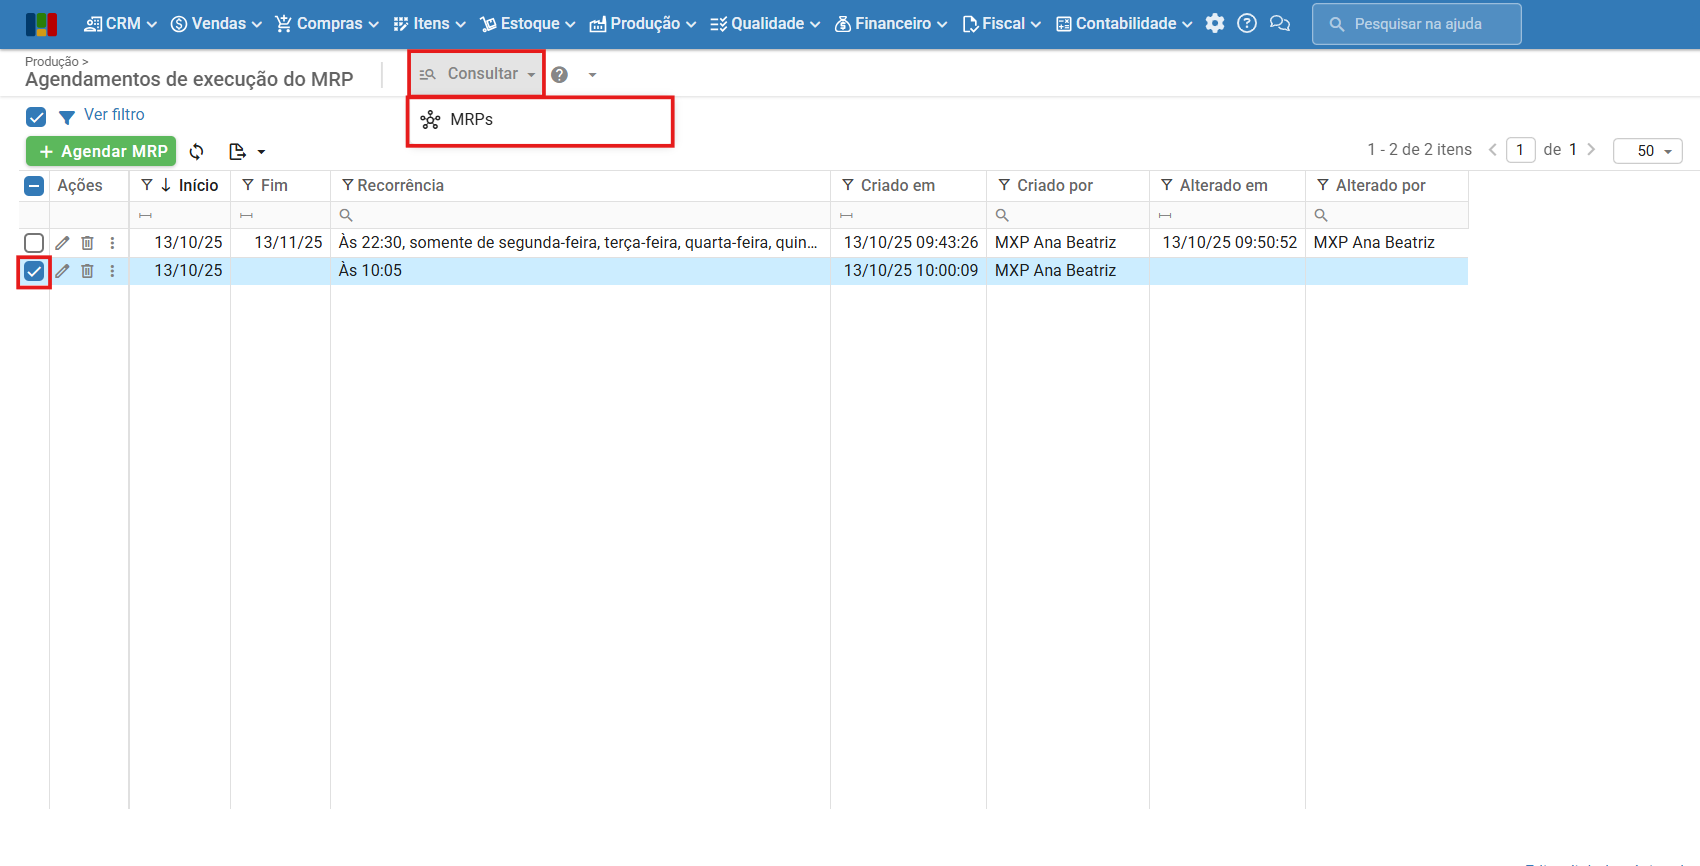Click the colorful app logo
1700x866 pixels.
(42, 24)
